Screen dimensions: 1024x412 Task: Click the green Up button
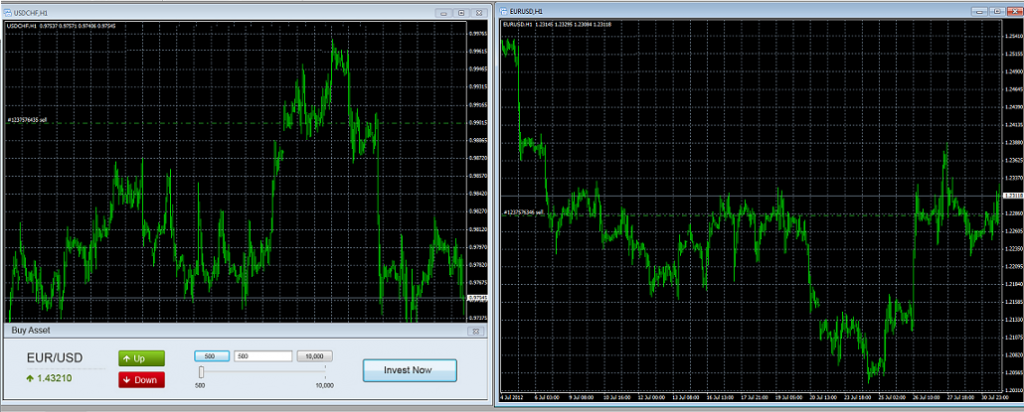coord(141,358)
